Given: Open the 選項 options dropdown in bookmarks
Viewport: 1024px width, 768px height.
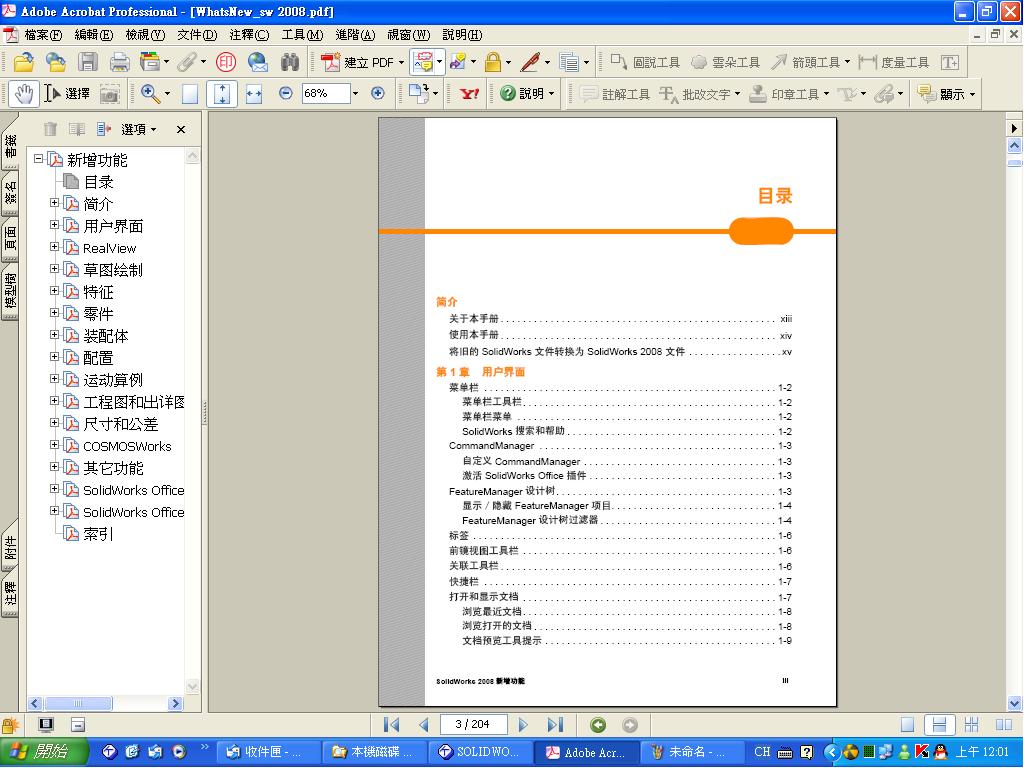Looking at the screenshot, I should tap(139, 129).
